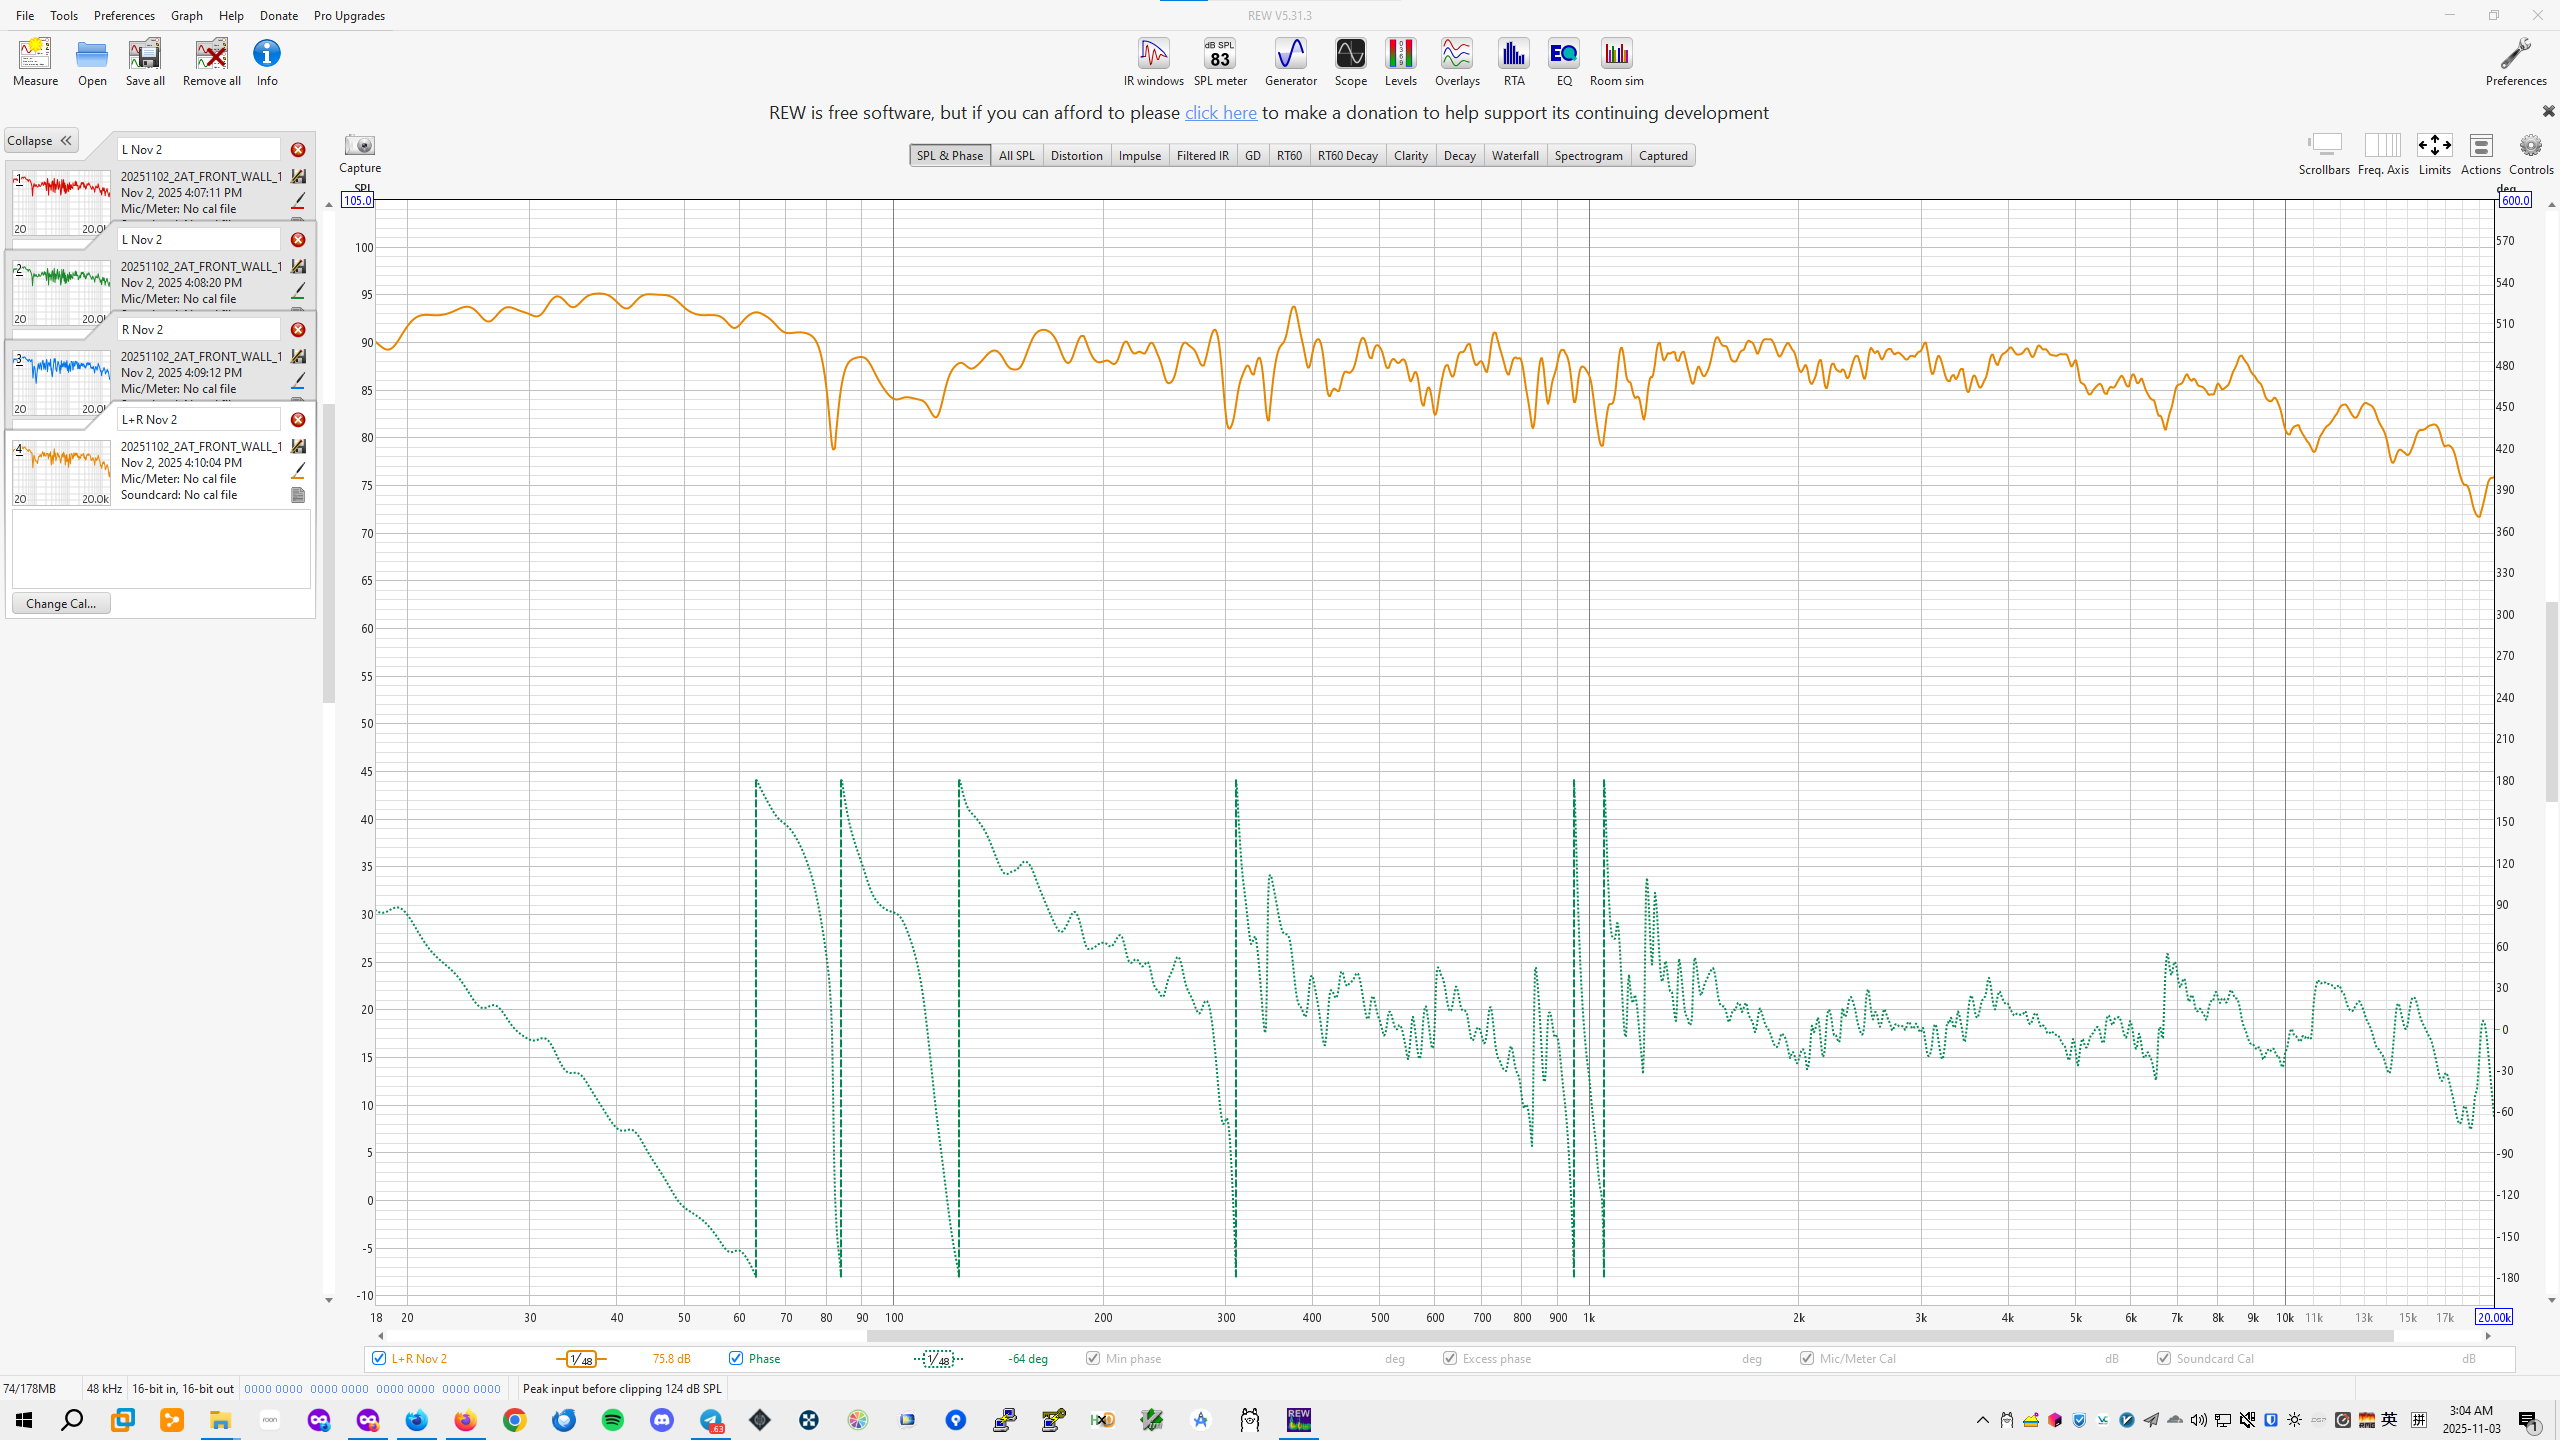Open the Tools menu

[64, 15]
